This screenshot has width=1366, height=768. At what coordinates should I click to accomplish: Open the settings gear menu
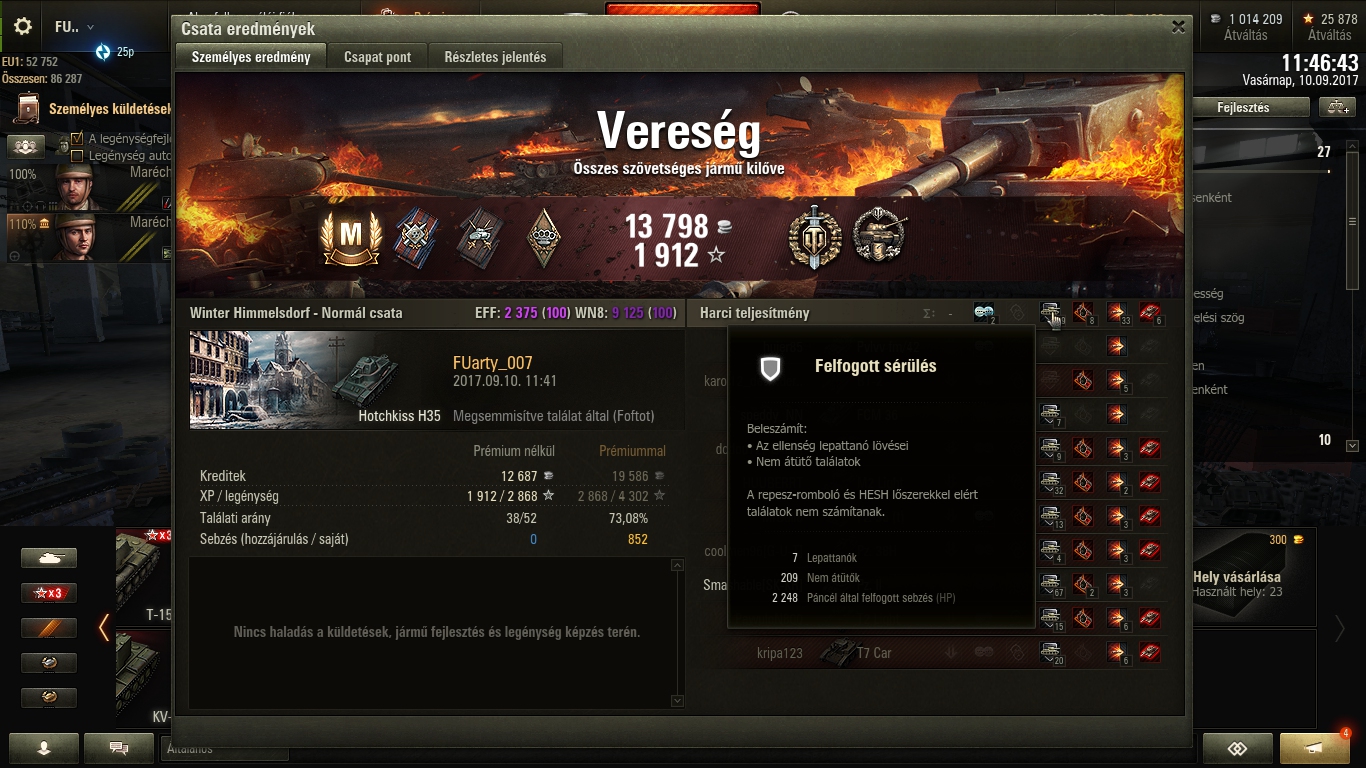pos(22,26)
